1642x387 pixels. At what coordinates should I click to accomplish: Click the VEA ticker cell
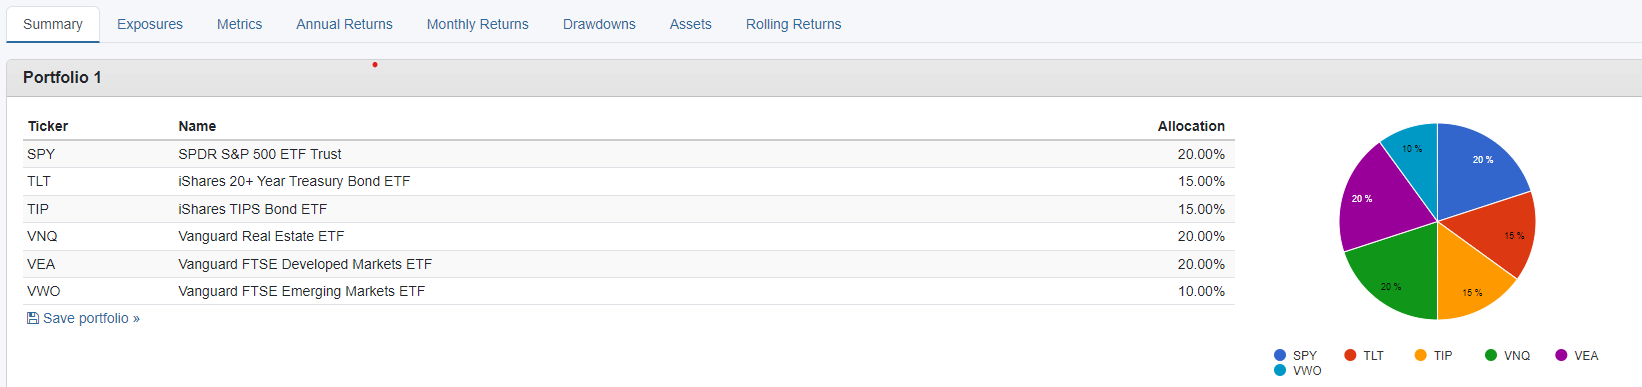(x=41, y=264)
